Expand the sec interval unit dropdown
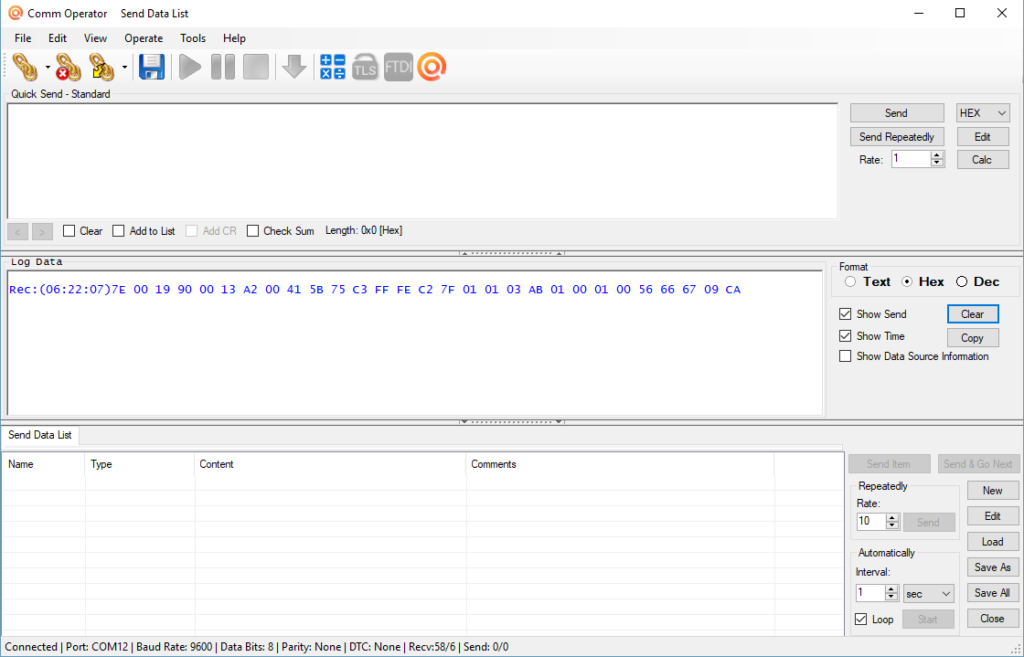This screenshot has width=1024, height=657. (928, 593)
